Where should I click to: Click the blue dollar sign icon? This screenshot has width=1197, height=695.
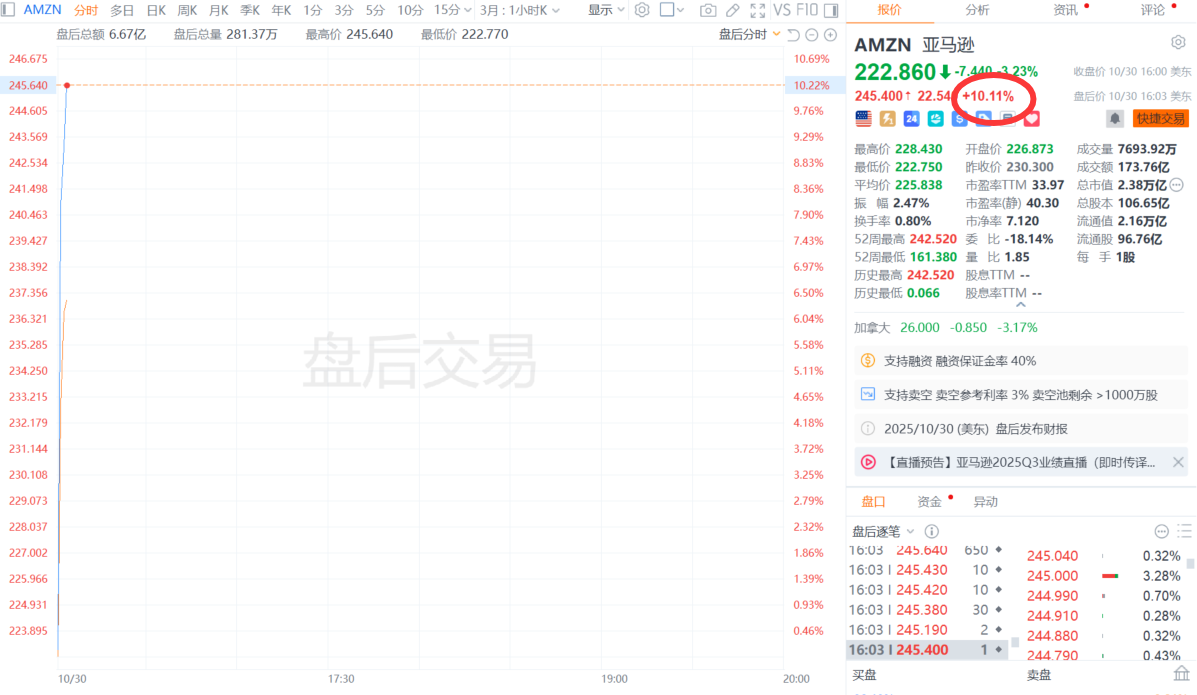pos(960,118)
